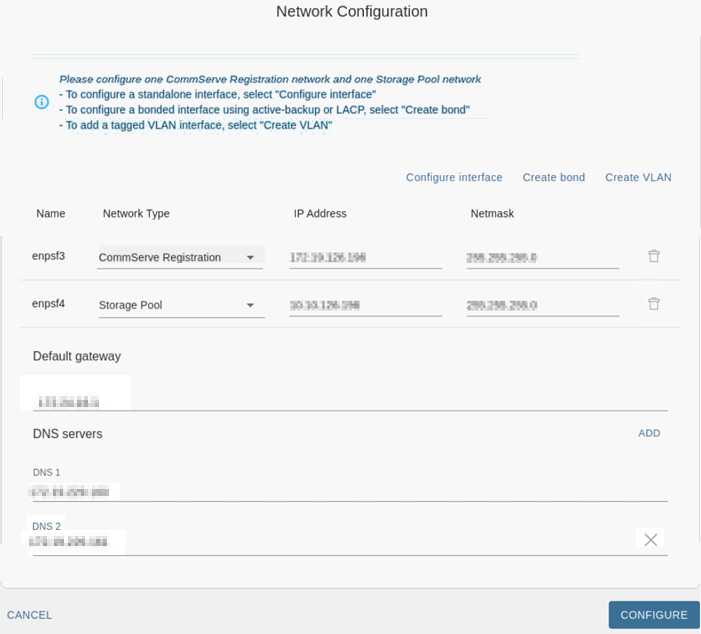This screenshot has height=634, width=701.
Task: Remove the DNS 2 server entry
Action: (x=650, y=540)
